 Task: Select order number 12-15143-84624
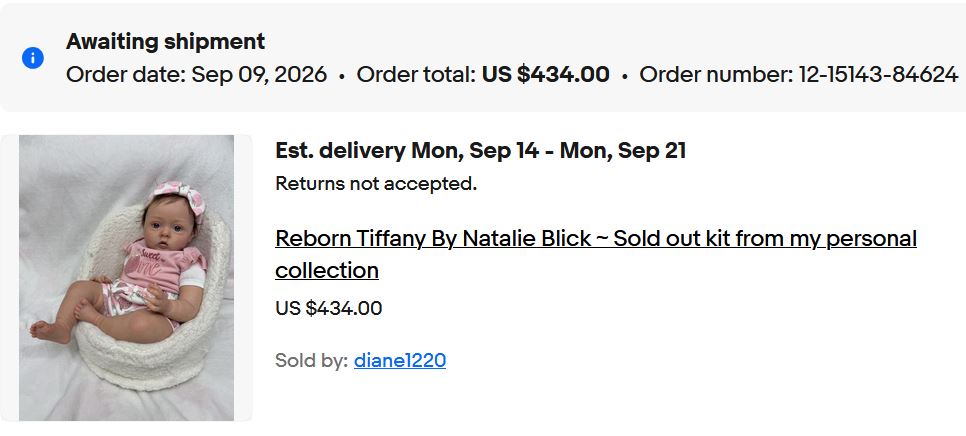coord(878,75)
